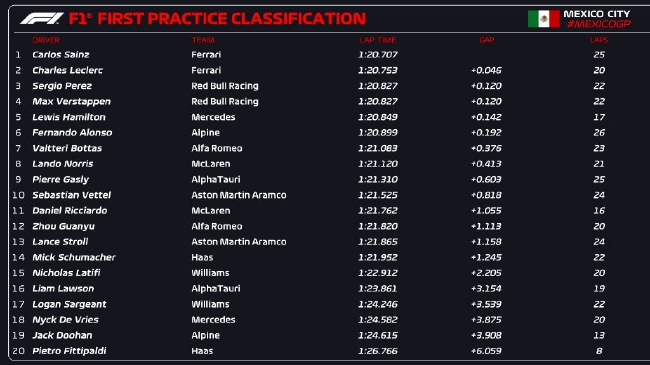Click Jack Doohan's laps count 13
Viewport: 650px width, 365px height.
tap(599, 335)
